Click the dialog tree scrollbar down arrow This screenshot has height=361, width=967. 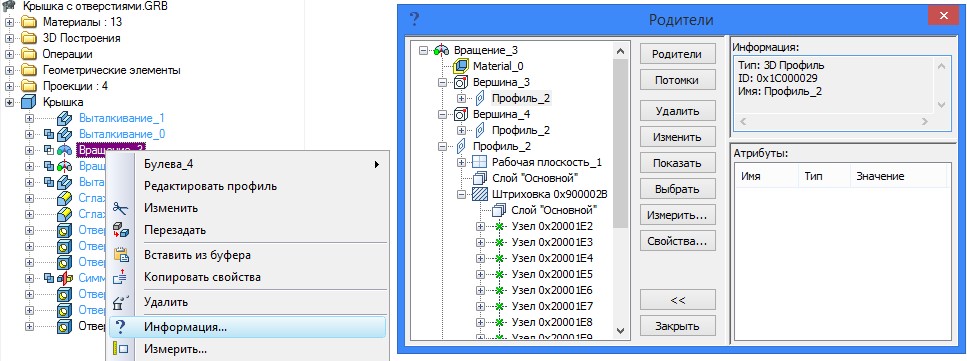[x=620, y=330]
